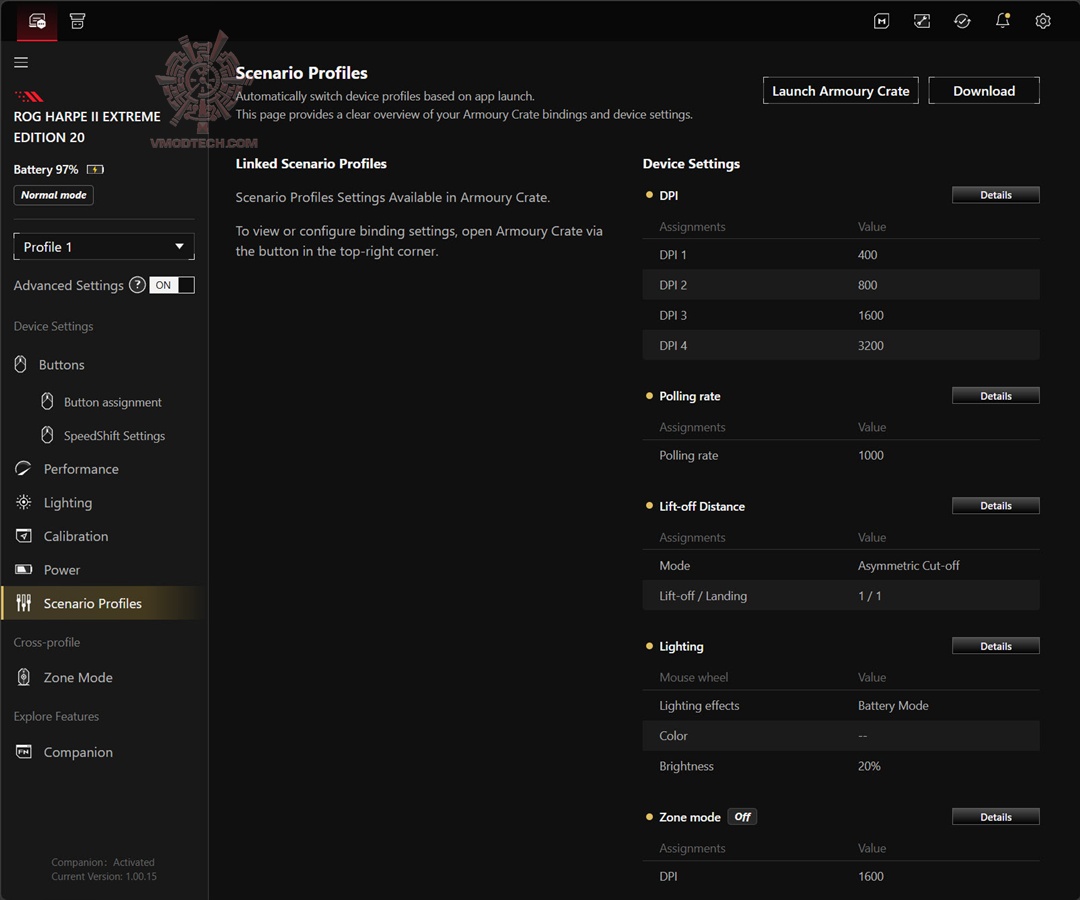Open Details for DPI settings
1080x900 pixels.
coord(995,195)
